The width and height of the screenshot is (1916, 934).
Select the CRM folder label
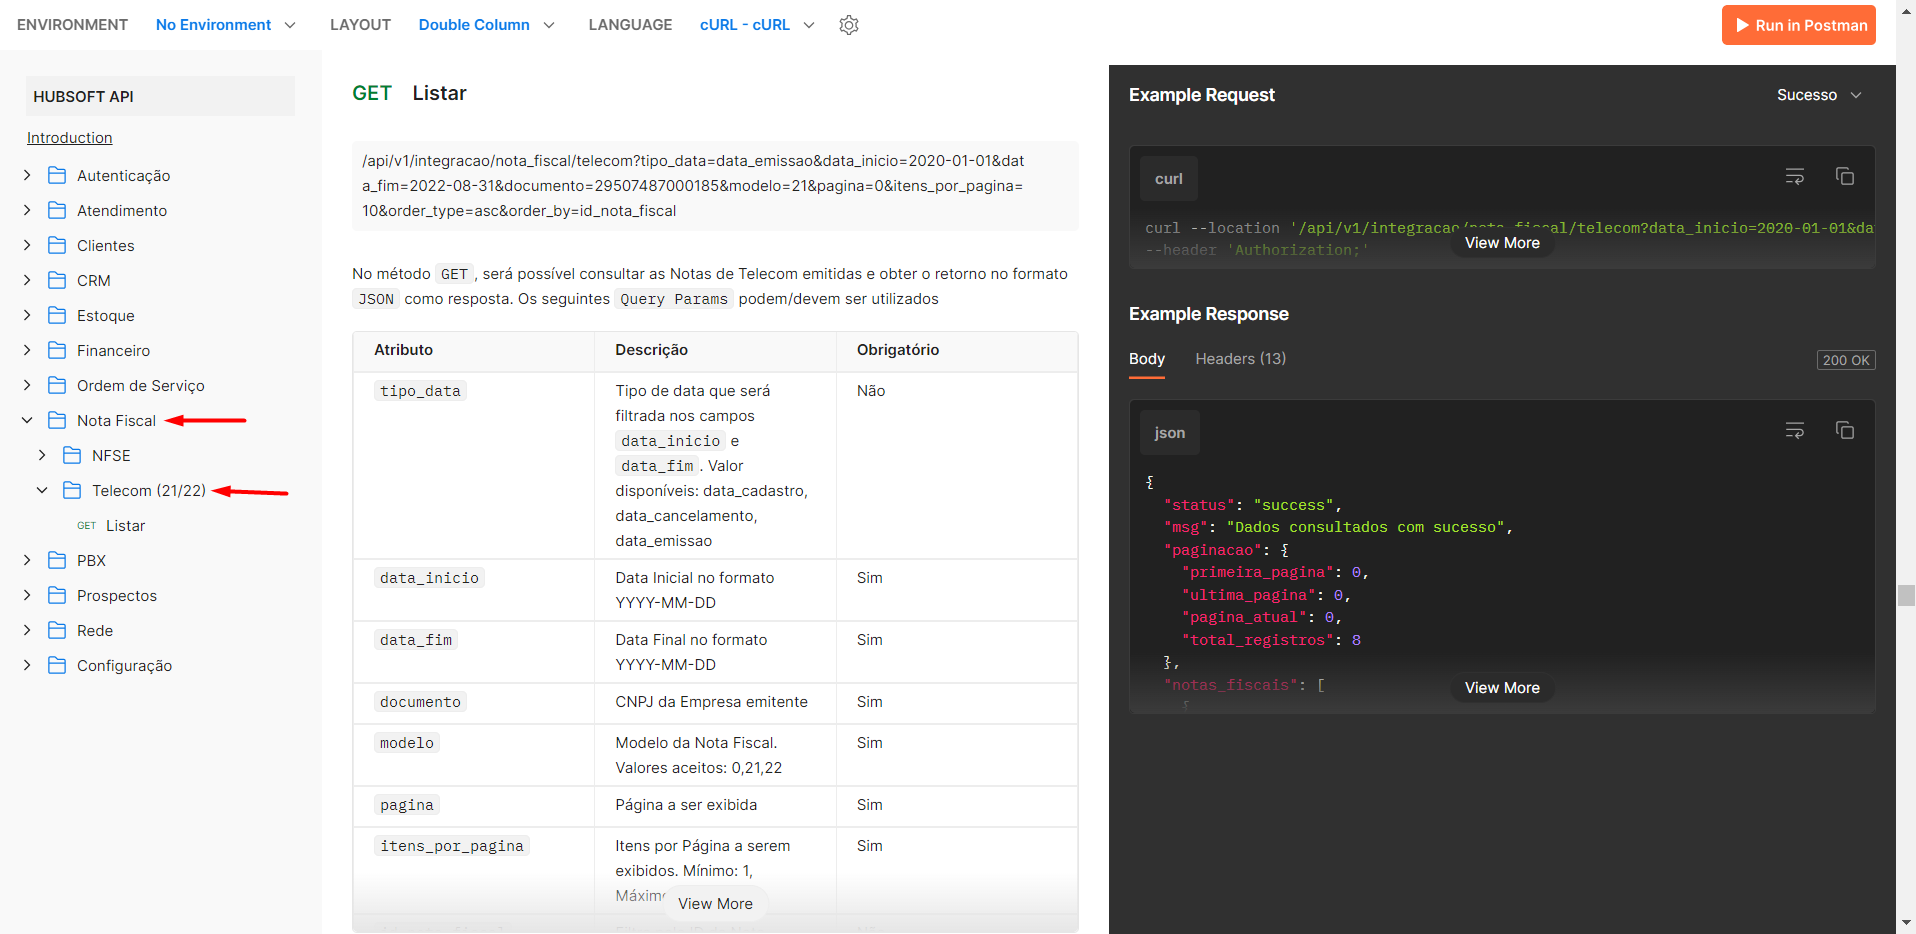(x=94, y=281)
